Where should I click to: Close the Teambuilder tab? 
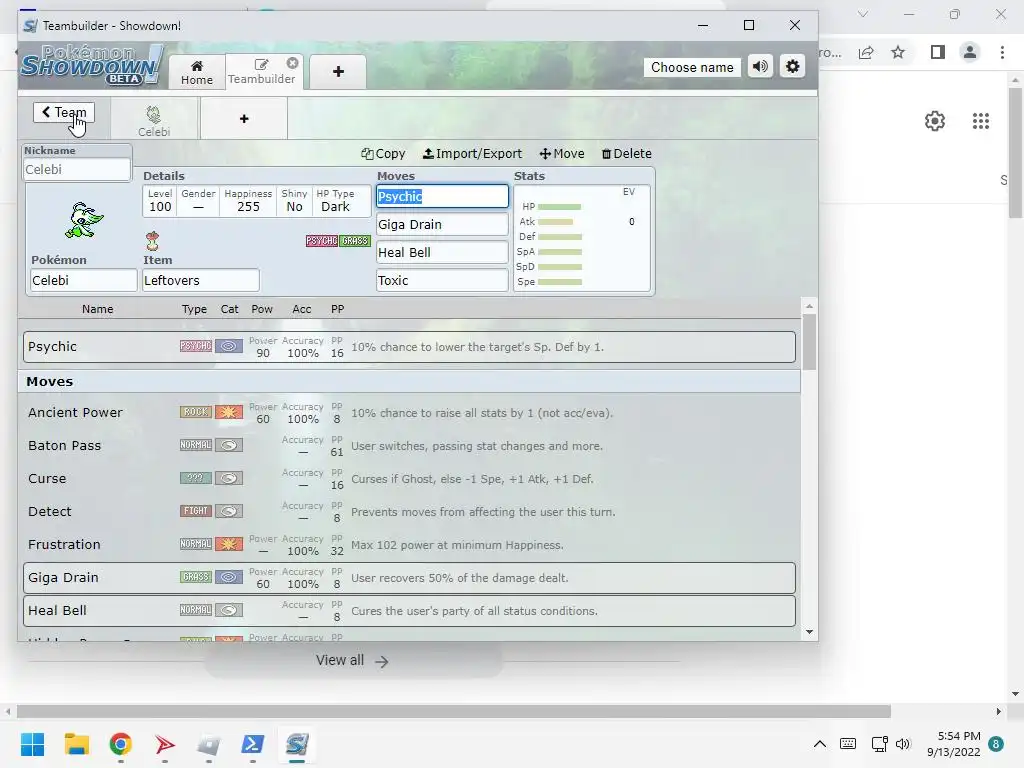pos(293,63)
